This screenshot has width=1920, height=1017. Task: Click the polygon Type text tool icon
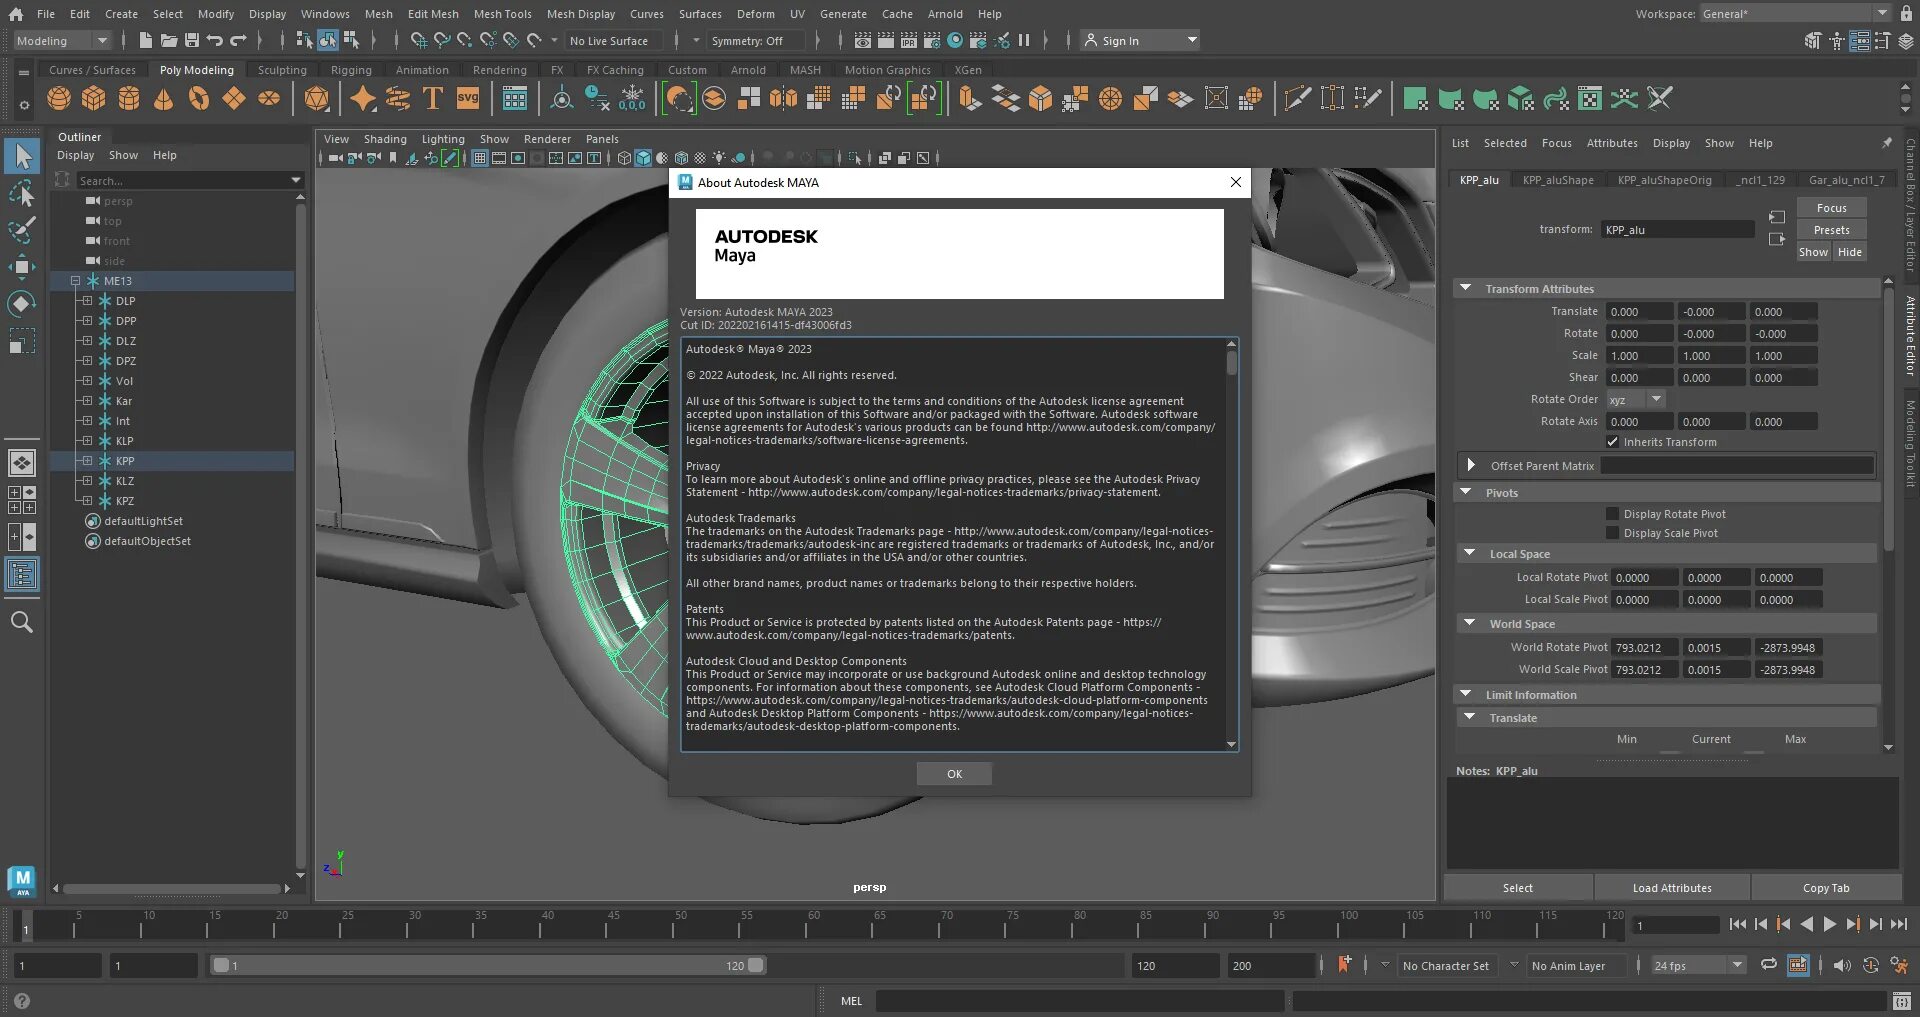pyautogui.click(x=433, y=99)
